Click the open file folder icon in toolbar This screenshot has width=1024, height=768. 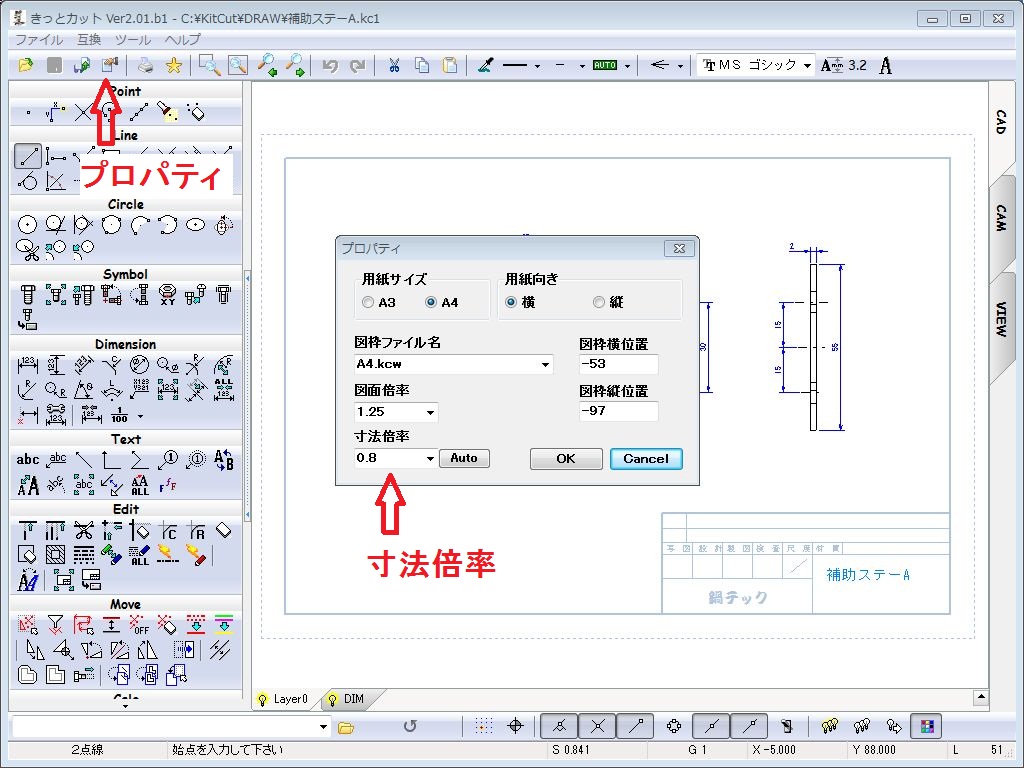click(x=25, y=65)
